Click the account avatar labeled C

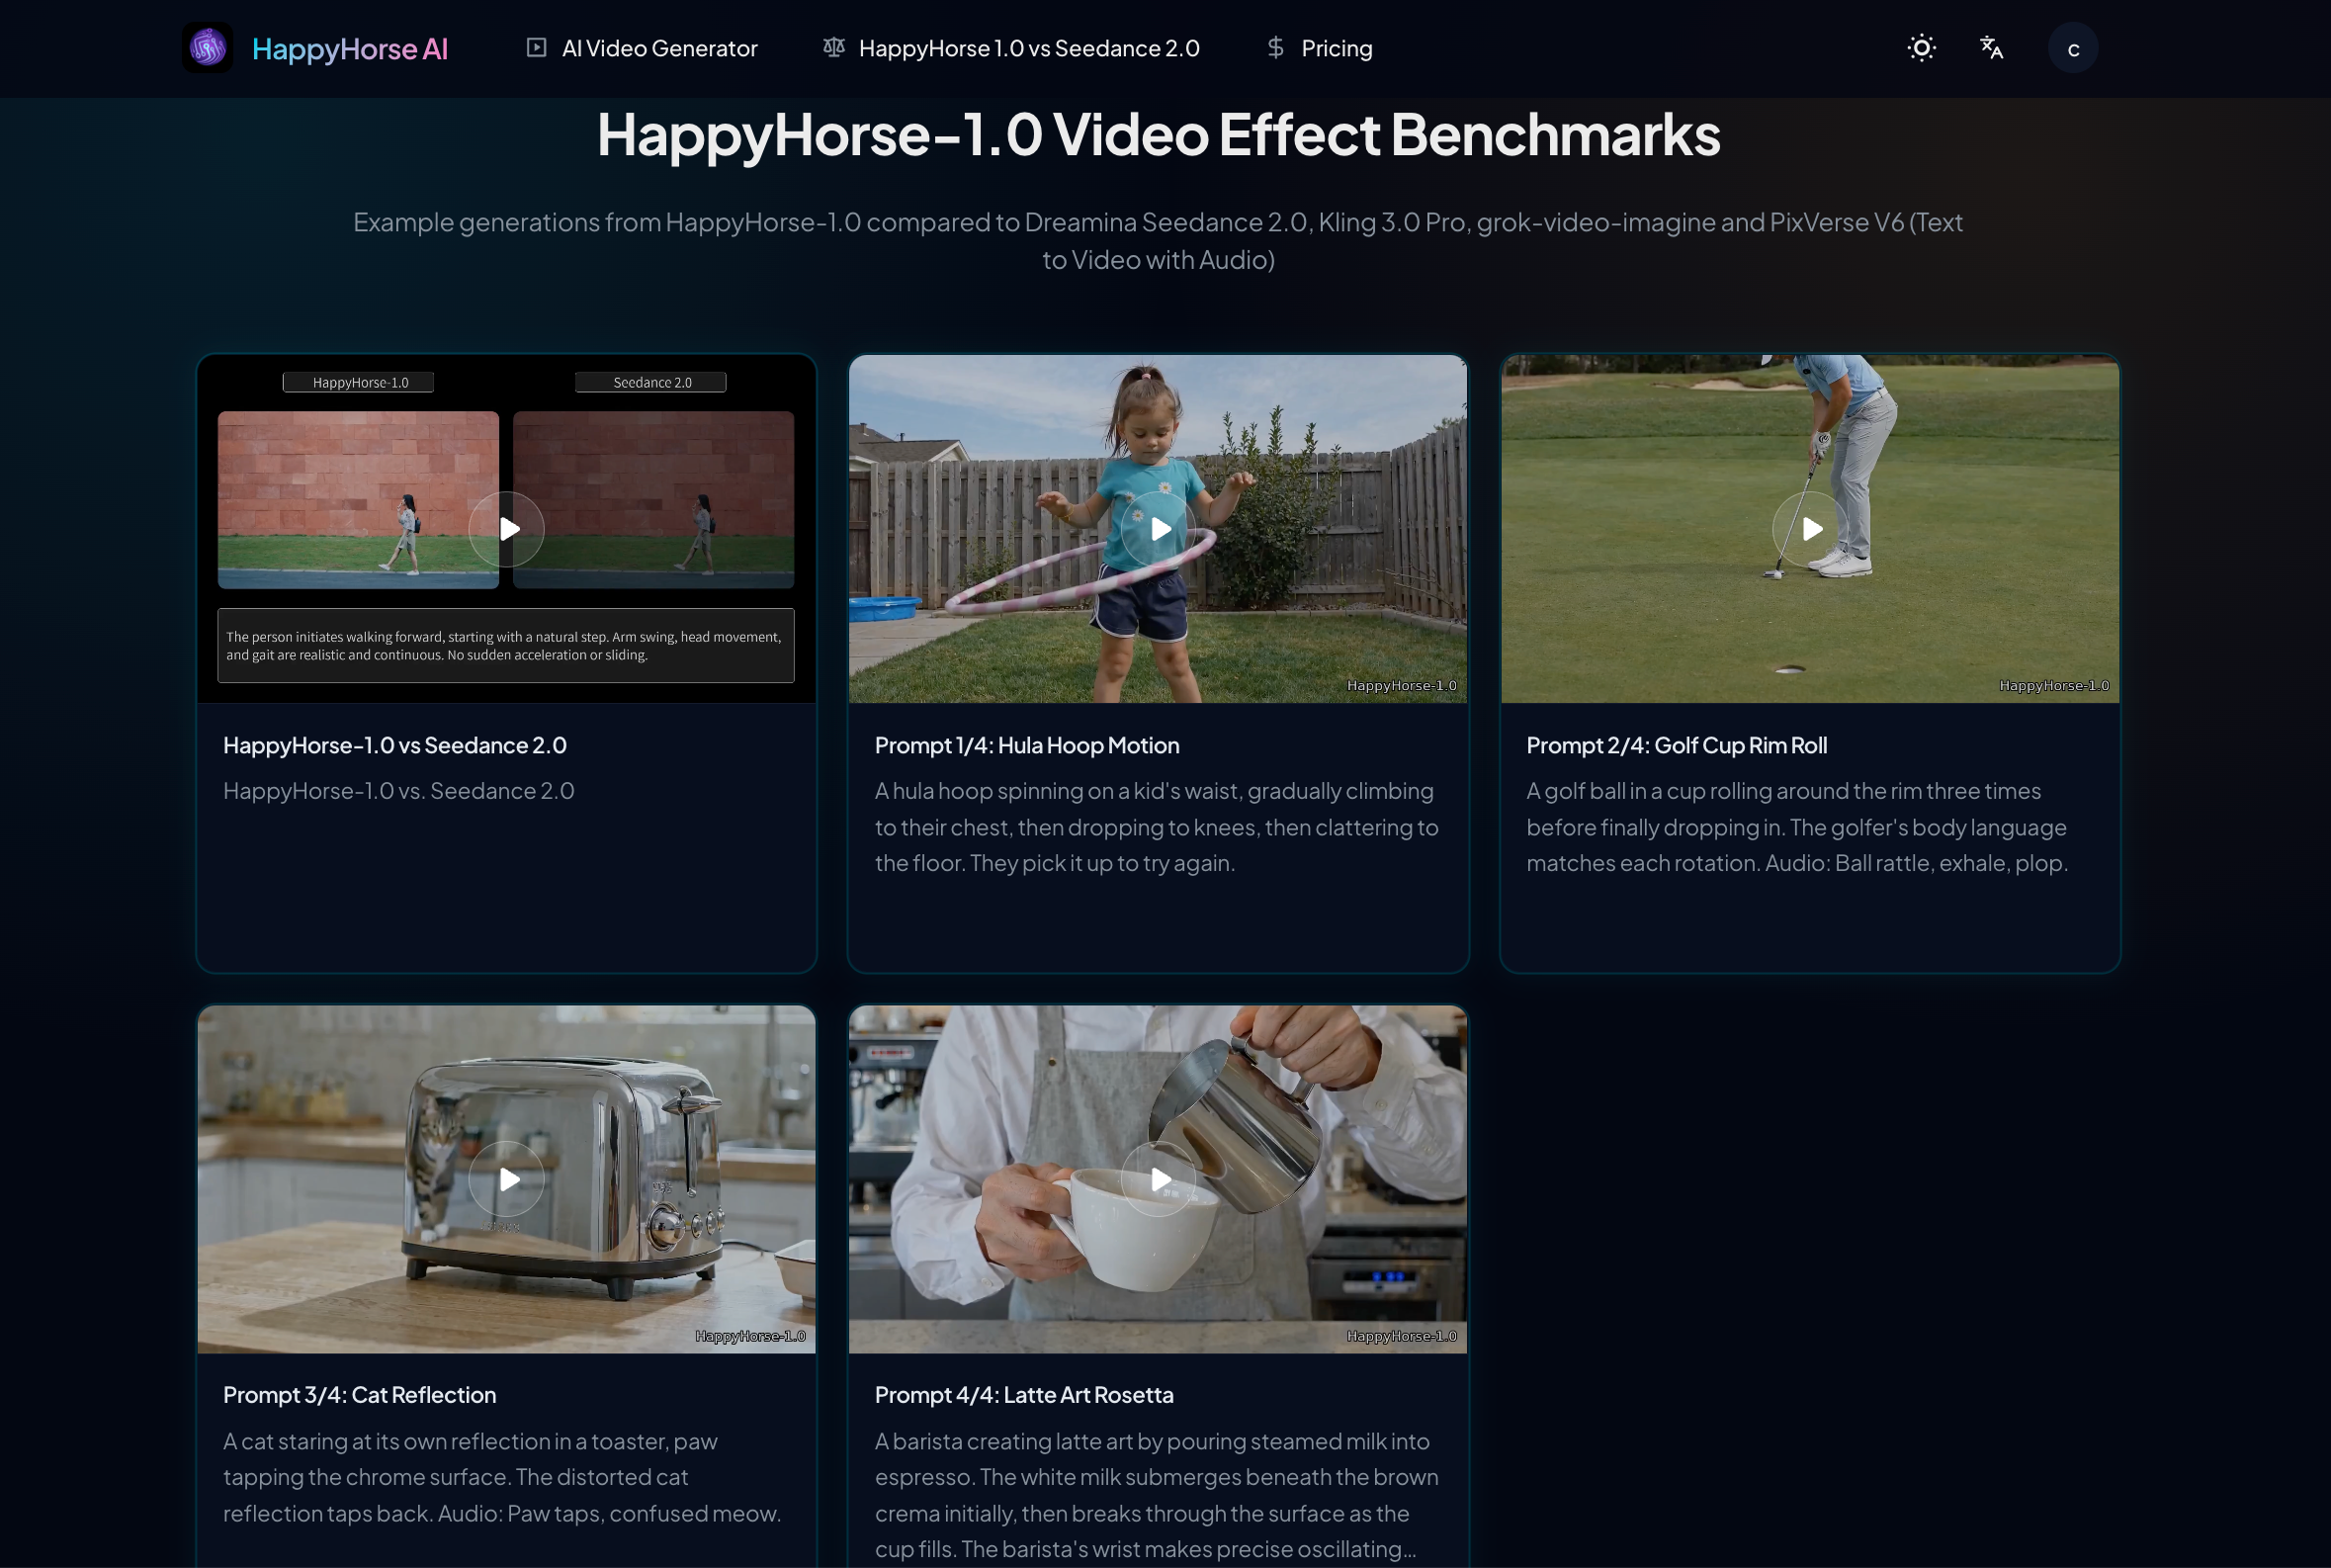point(2072,47)
